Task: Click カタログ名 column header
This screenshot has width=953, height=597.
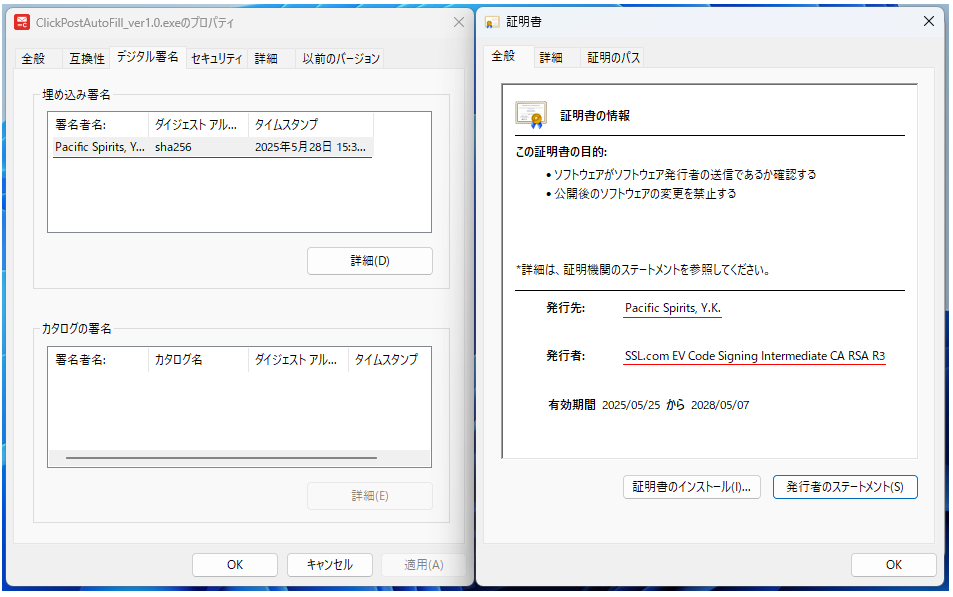Action: 199,360
